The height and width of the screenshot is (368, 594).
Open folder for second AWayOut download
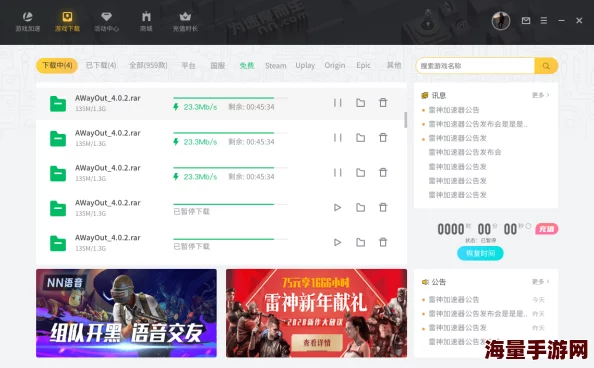coord(360,138)
